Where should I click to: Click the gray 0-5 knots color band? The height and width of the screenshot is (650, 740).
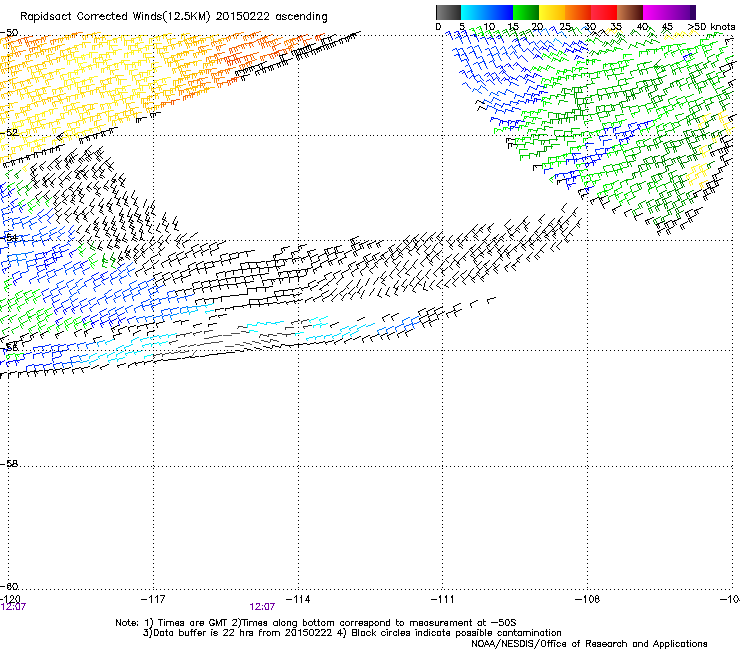point(448,12)
